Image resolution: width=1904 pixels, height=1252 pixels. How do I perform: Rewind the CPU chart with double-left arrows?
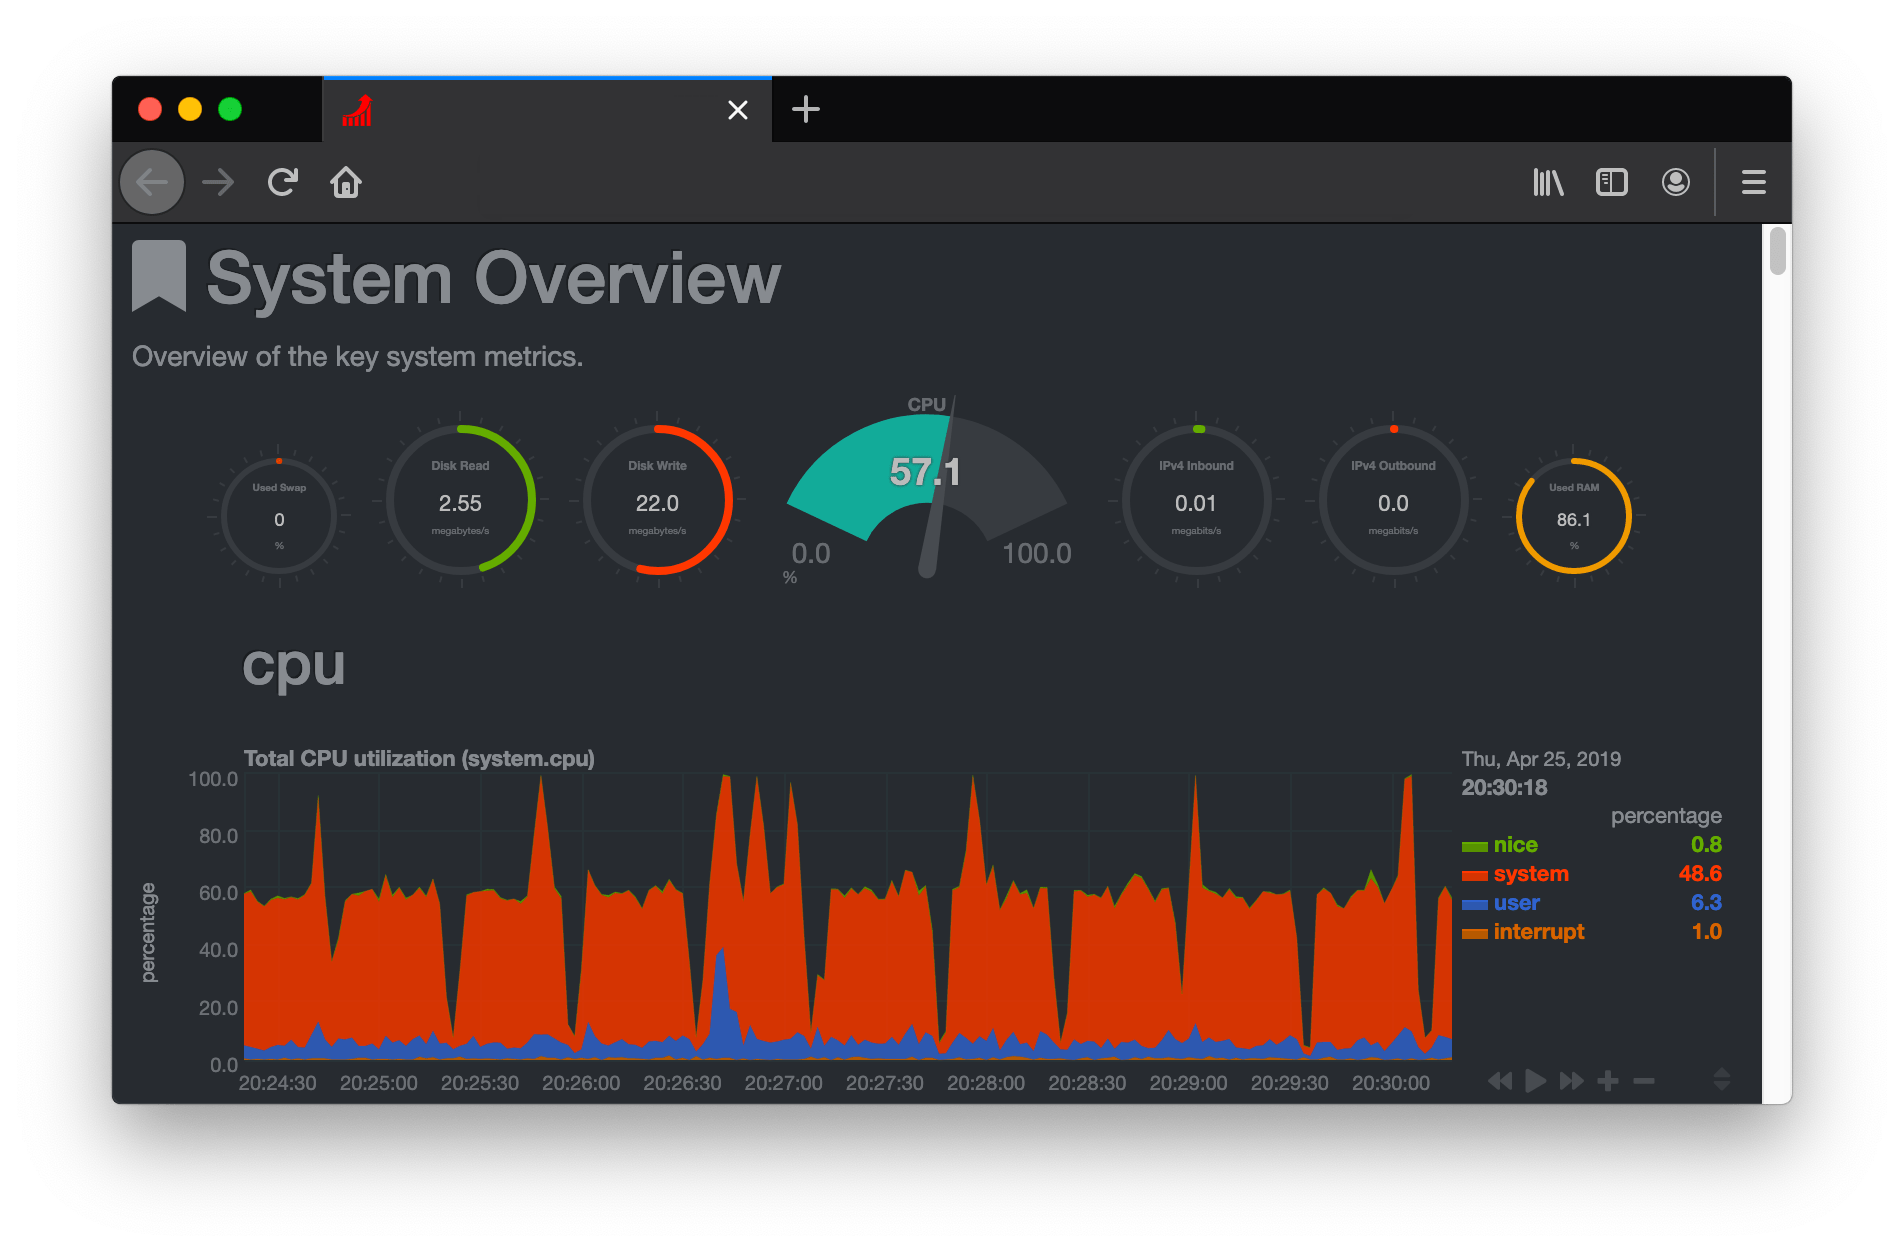1500,1081
